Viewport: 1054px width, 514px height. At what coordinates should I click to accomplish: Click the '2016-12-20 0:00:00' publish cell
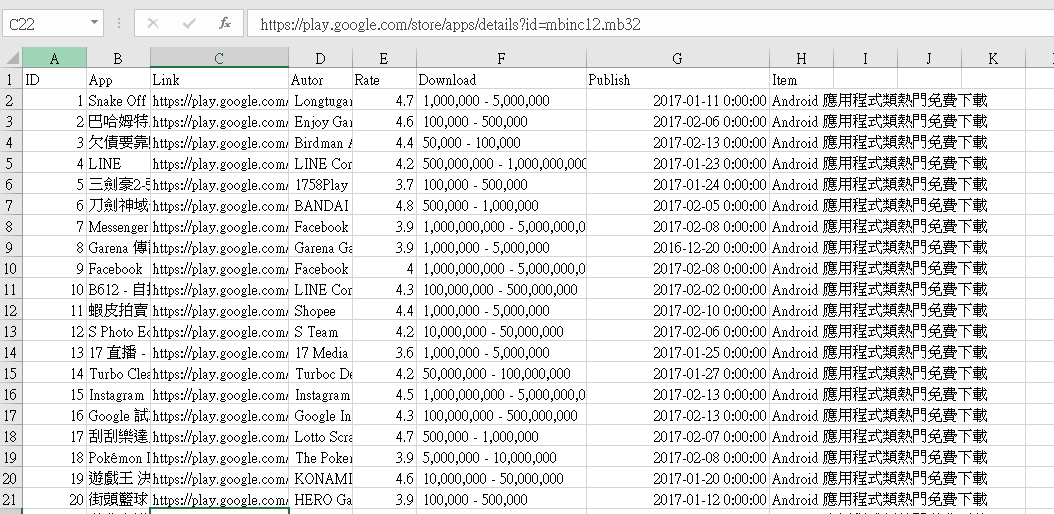point(678,248)
